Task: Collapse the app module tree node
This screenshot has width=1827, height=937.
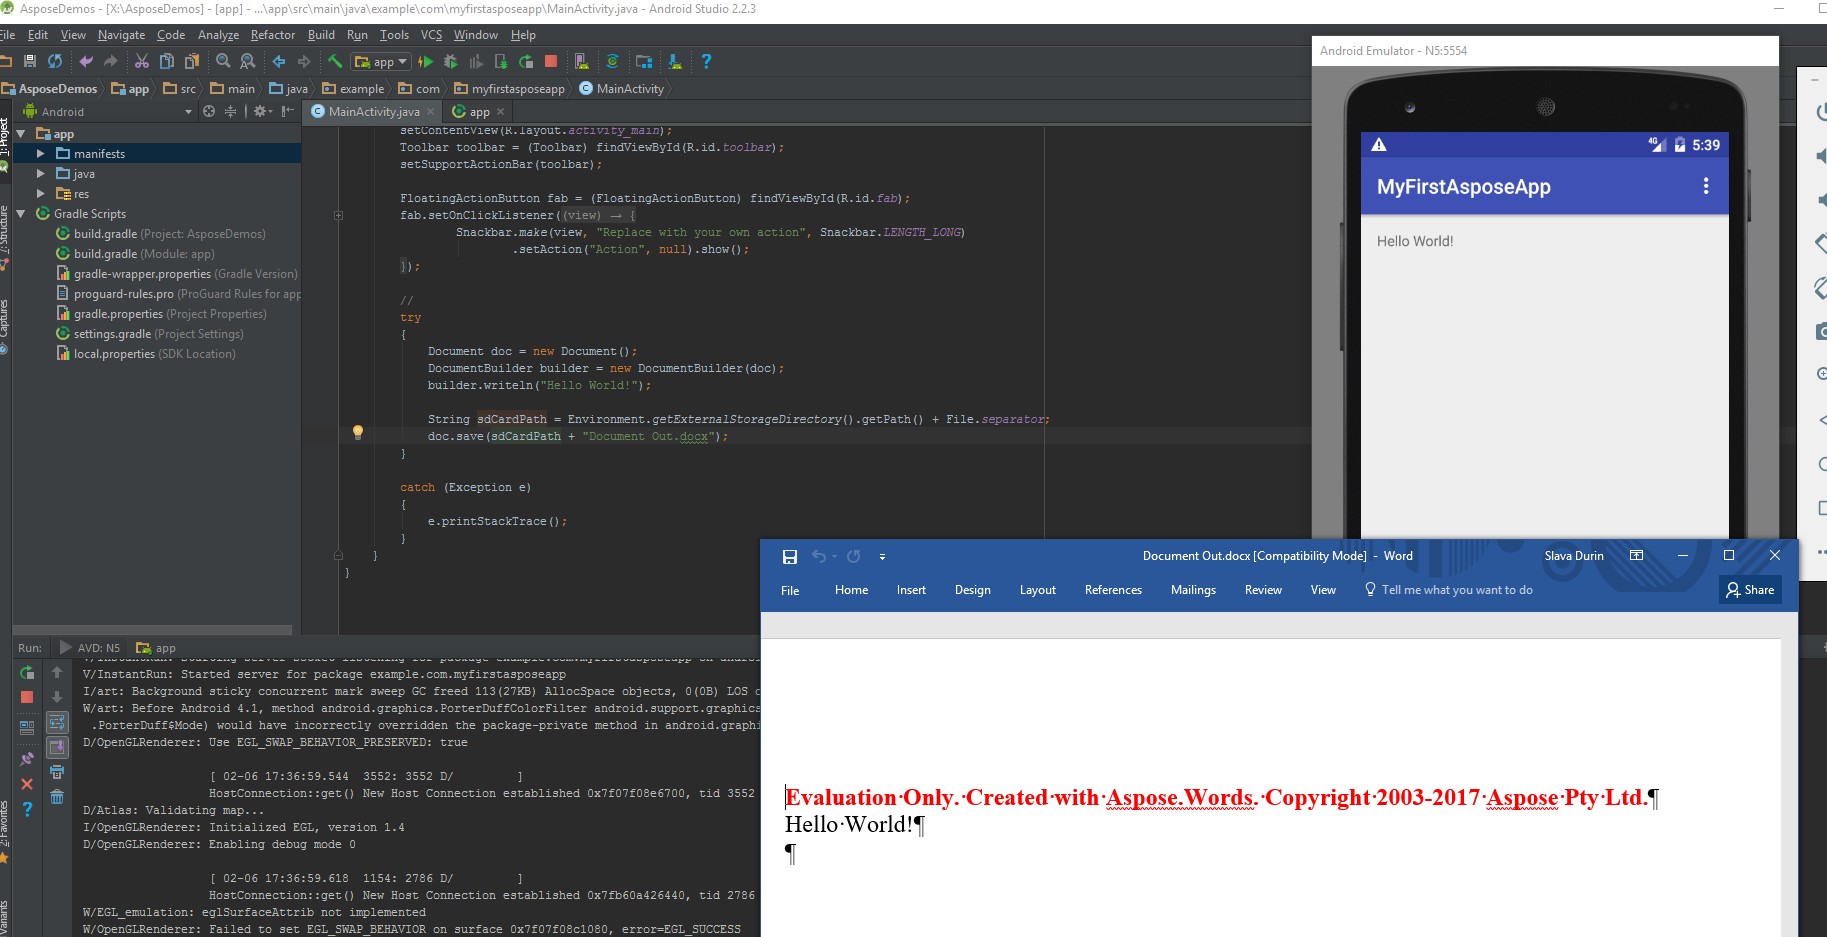Action: coord(21,133)
